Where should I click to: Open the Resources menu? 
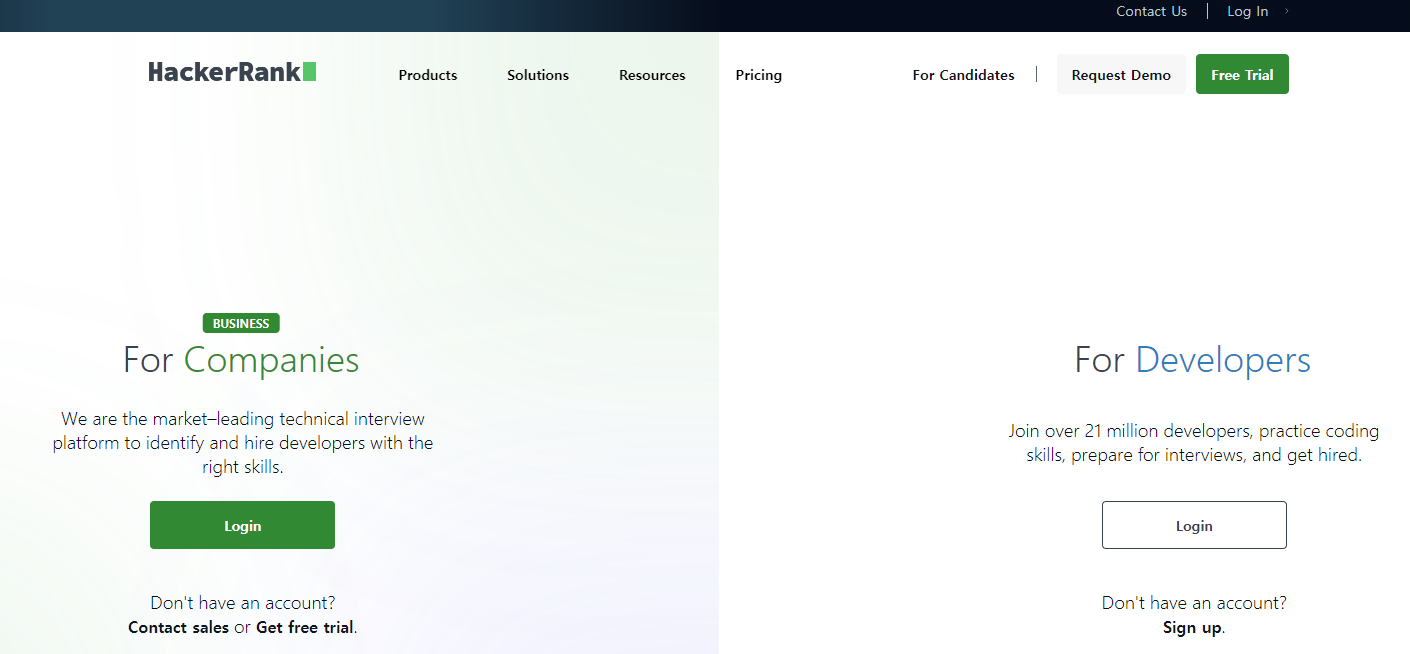click(652, 75)
